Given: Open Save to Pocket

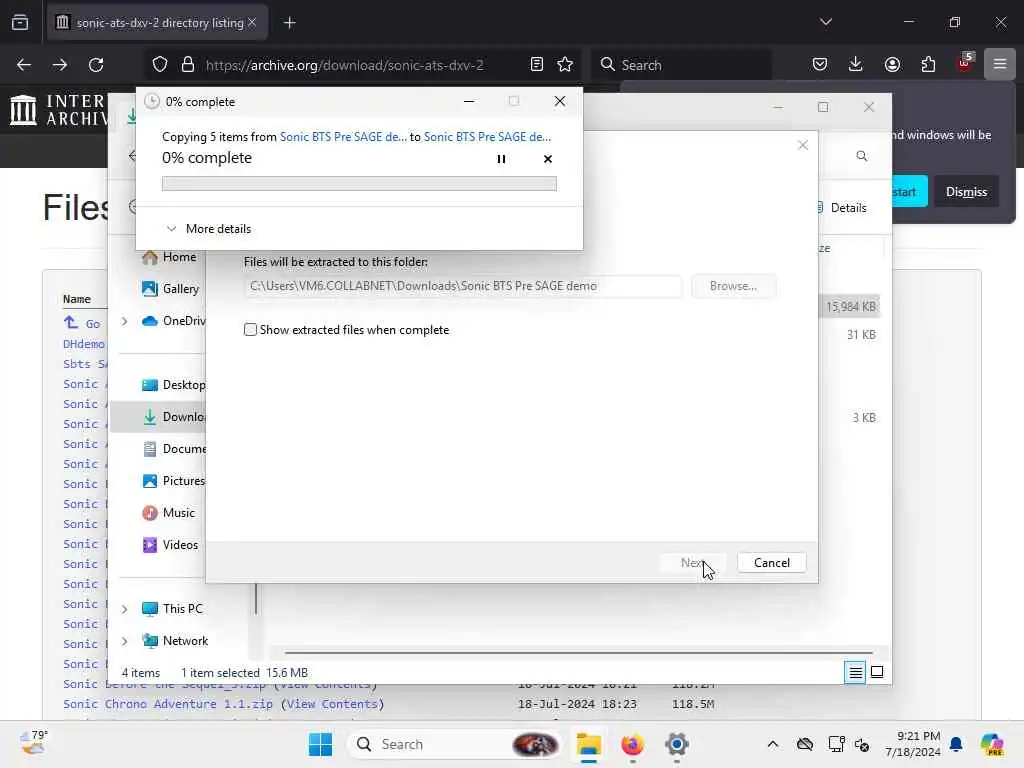Looking at the screenshot, I should [x=820, y=65].
